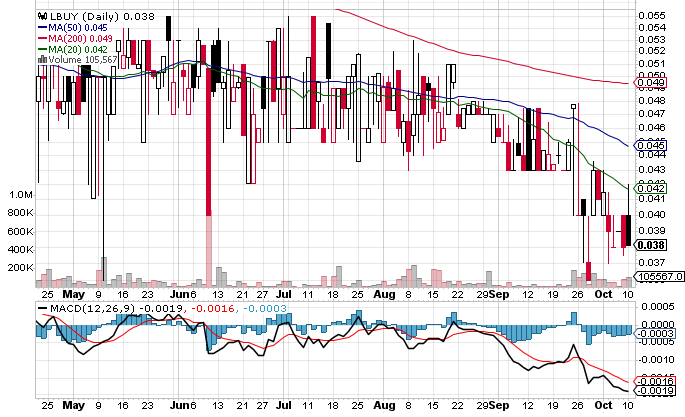Screen dimensions: 685x417
Task: Click "Jun6" on the MACD panel date axis
Action: pos(183,405)
